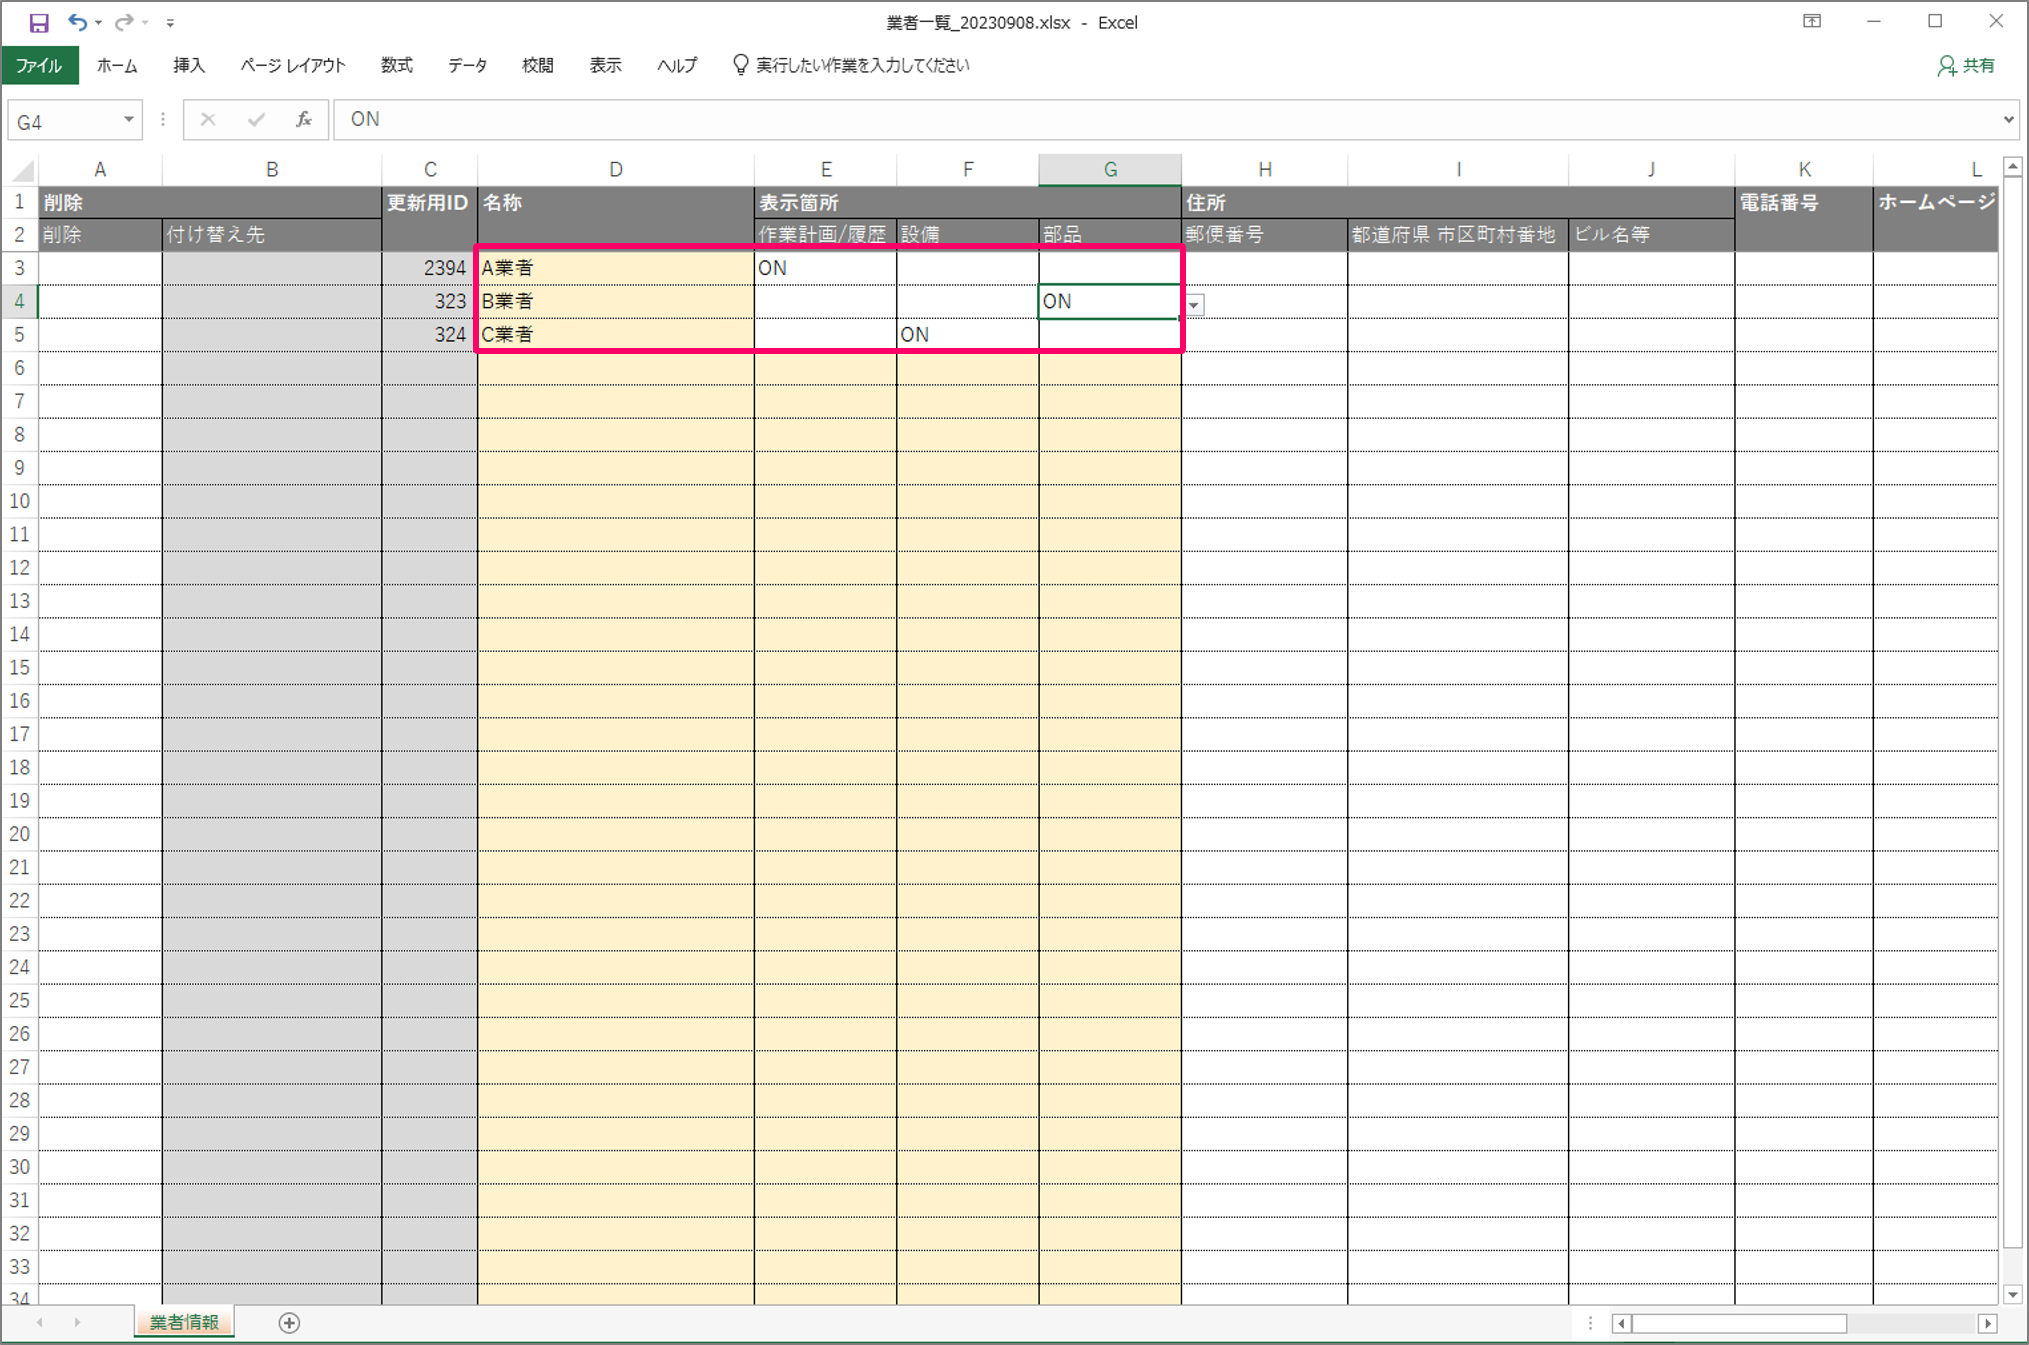Add new sheet with plus icon
The width and height of the screenshot is (2029, 1345).
289,1323
